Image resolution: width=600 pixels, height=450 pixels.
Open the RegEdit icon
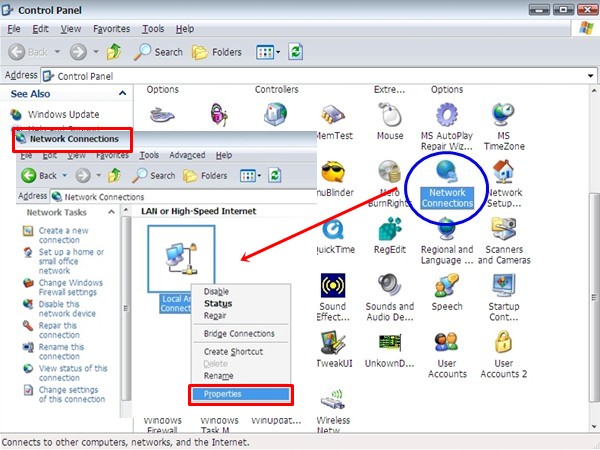tap(390, 236)
